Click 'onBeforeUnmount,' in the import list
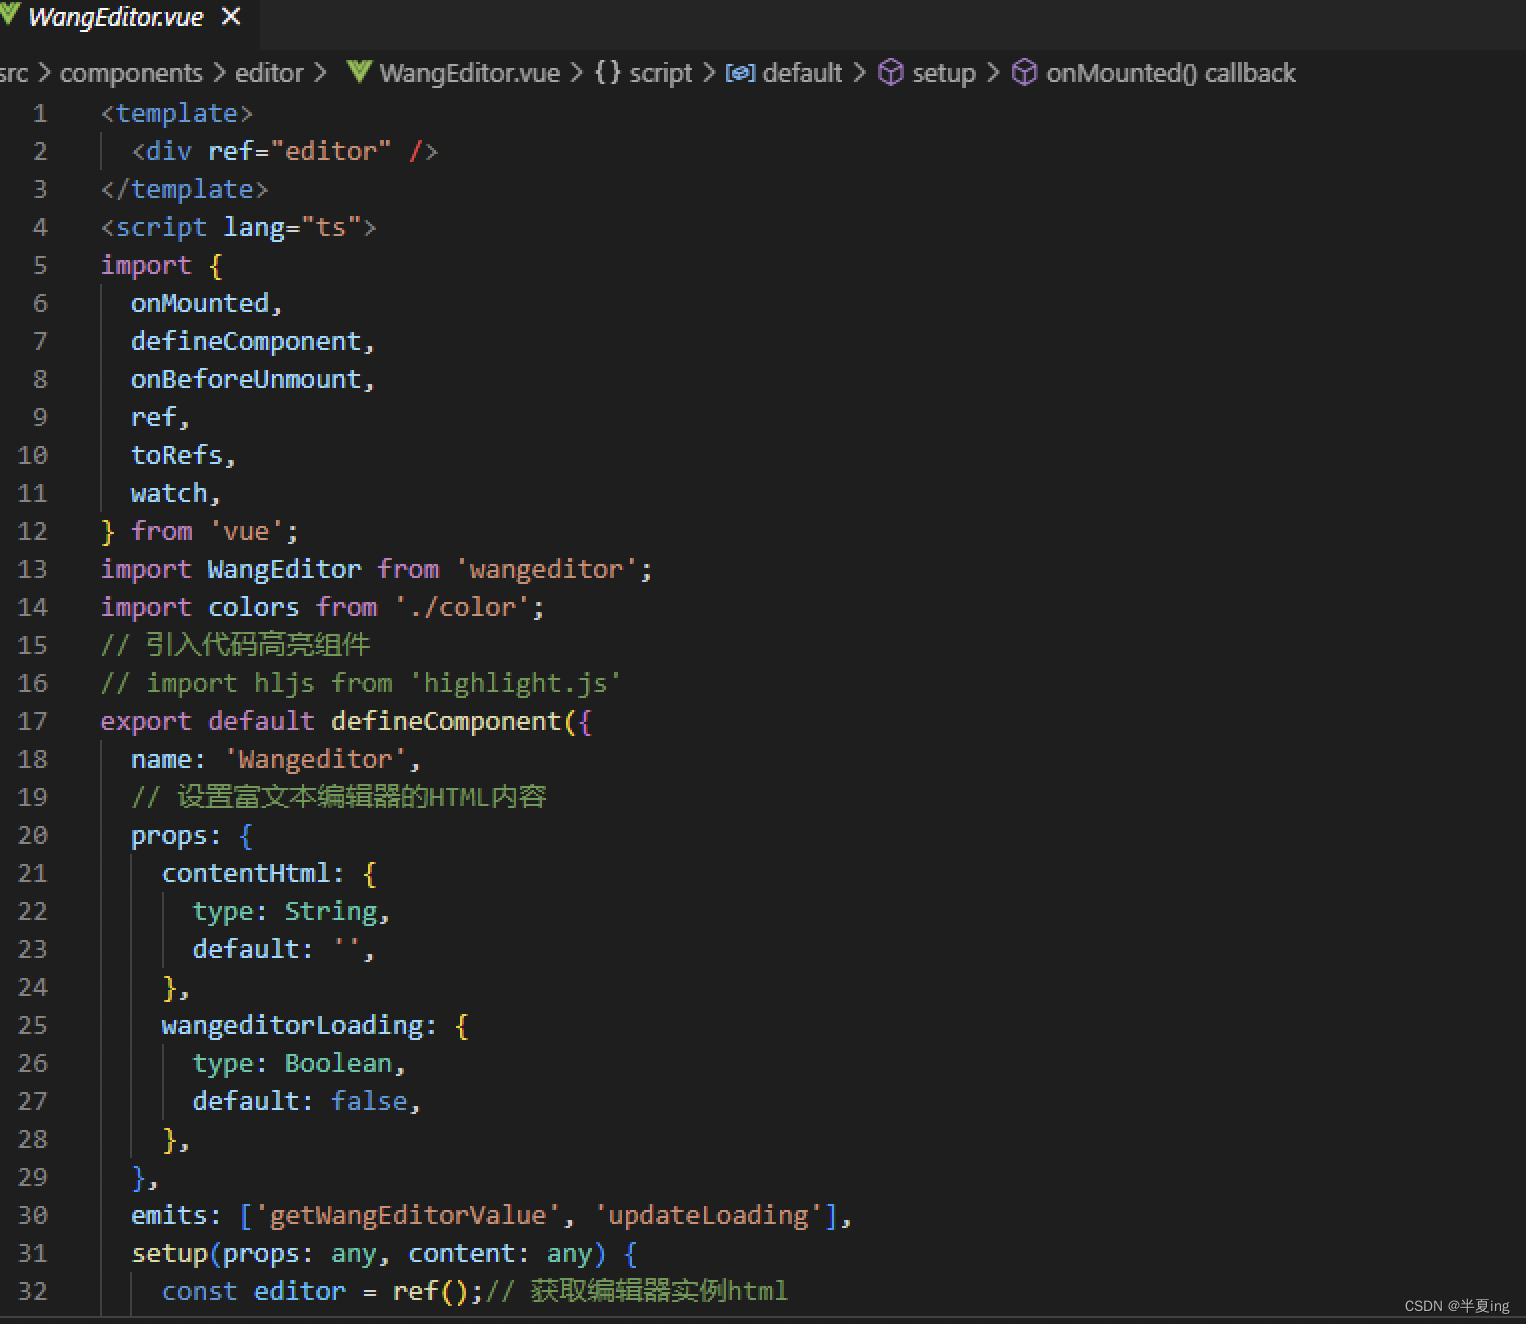The image size is (1526, 1324). (253, 379)
